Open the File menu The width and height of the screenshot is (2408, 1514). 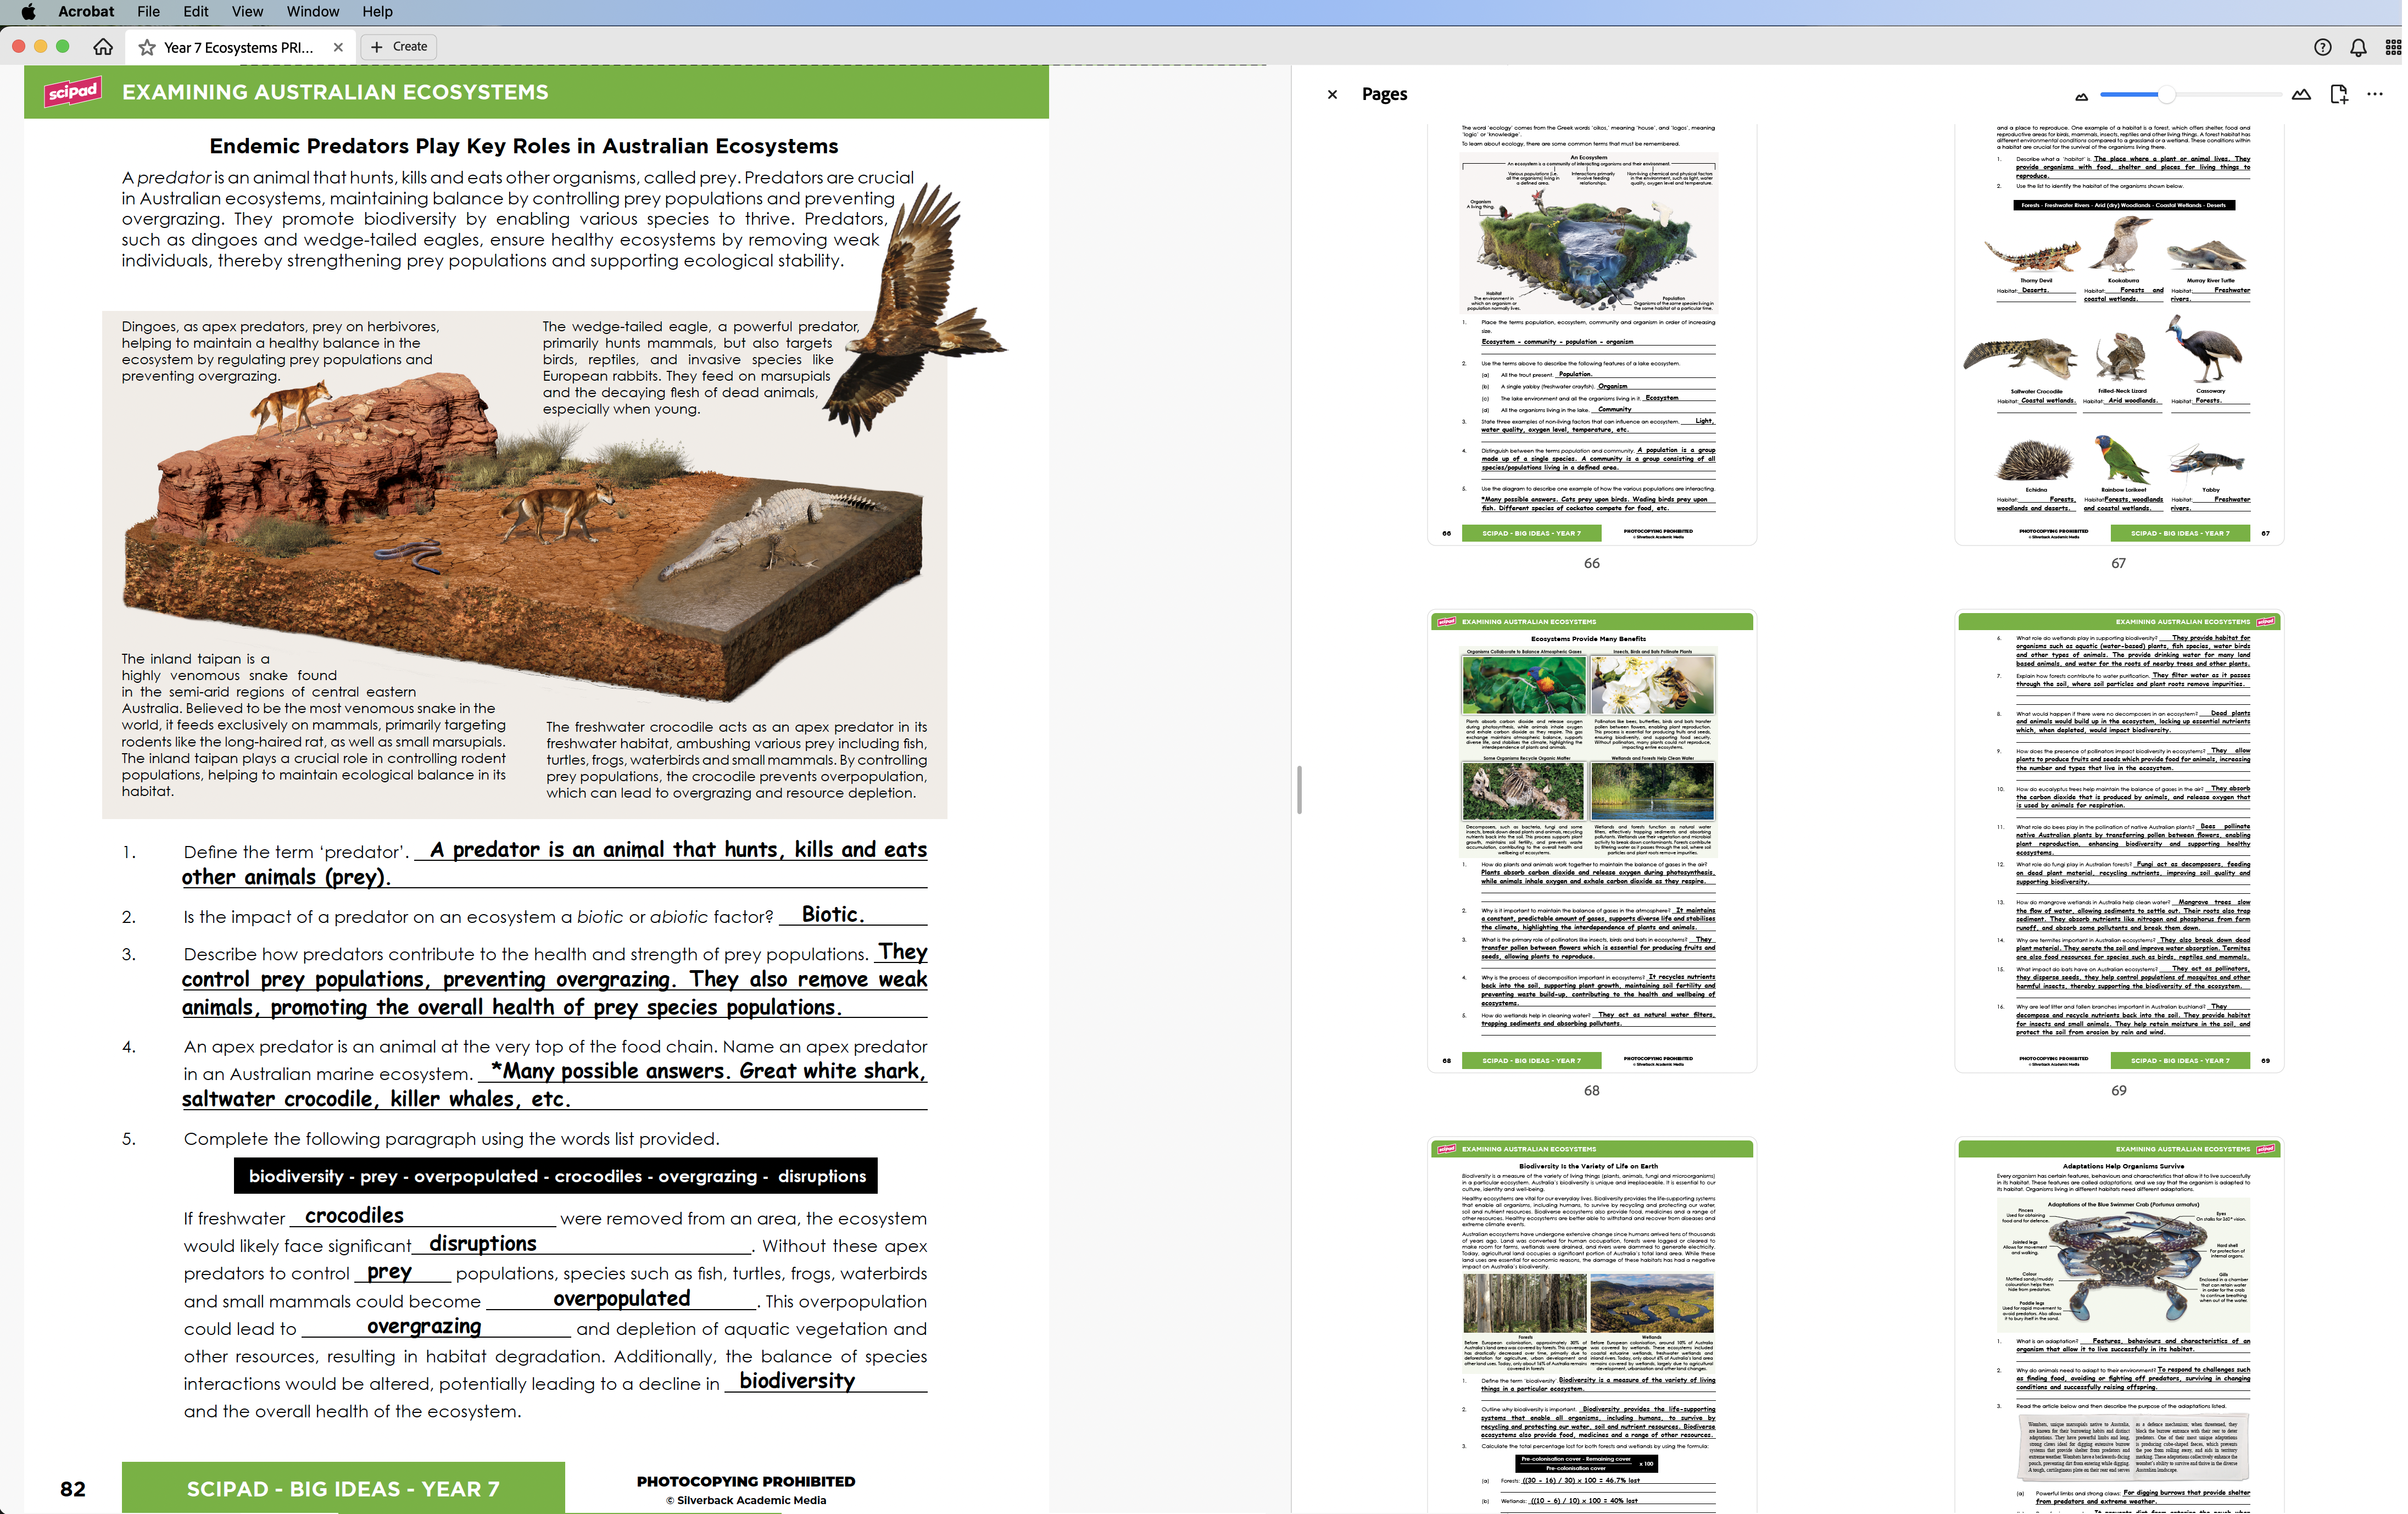pos(147,11)
